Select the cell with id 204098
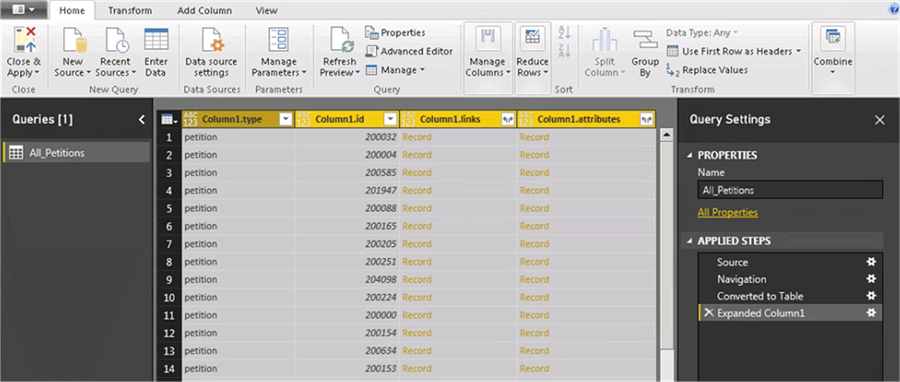900x382 pixels. (347, 279)
